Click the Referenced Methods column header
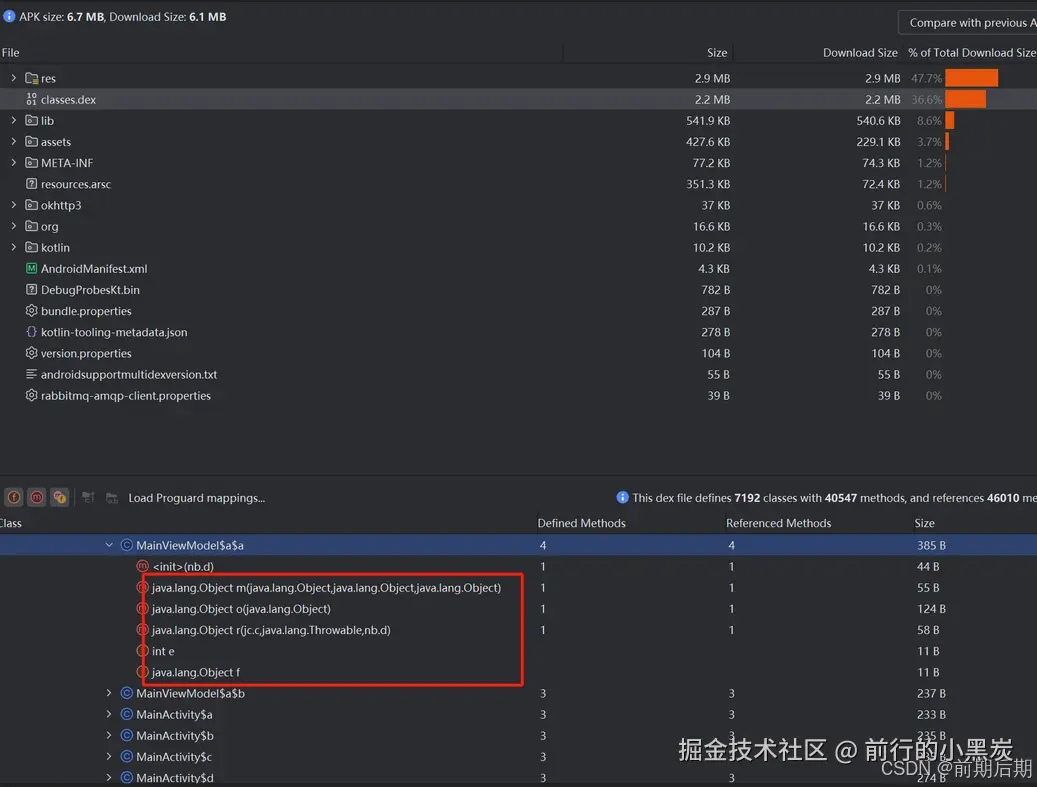The image size is (1037, 787). tap(778, 523)
